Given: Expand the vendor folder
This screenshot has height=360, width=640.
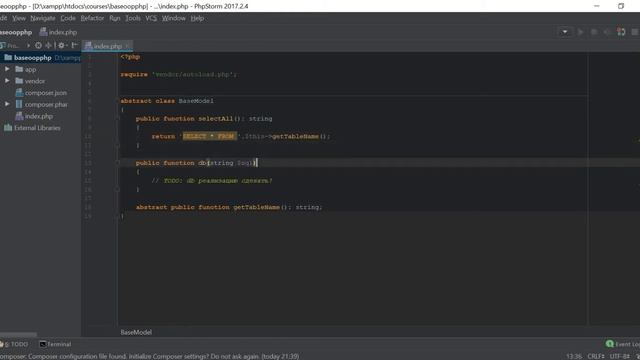Looking at the screenshot, I should [7, 81].
